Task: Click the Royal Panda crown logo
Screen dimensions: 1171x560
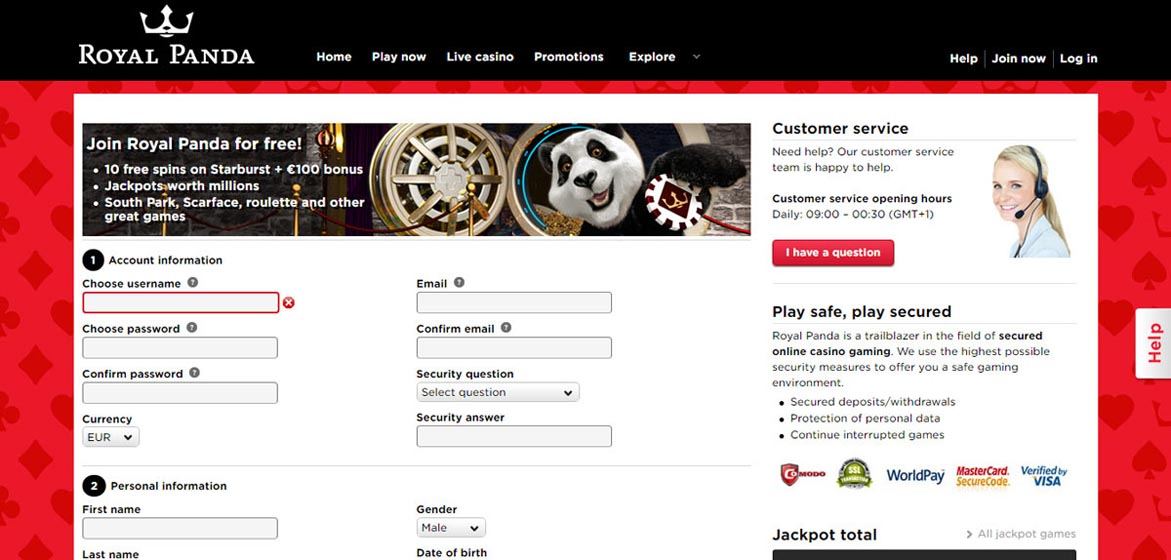Action: 167,22
